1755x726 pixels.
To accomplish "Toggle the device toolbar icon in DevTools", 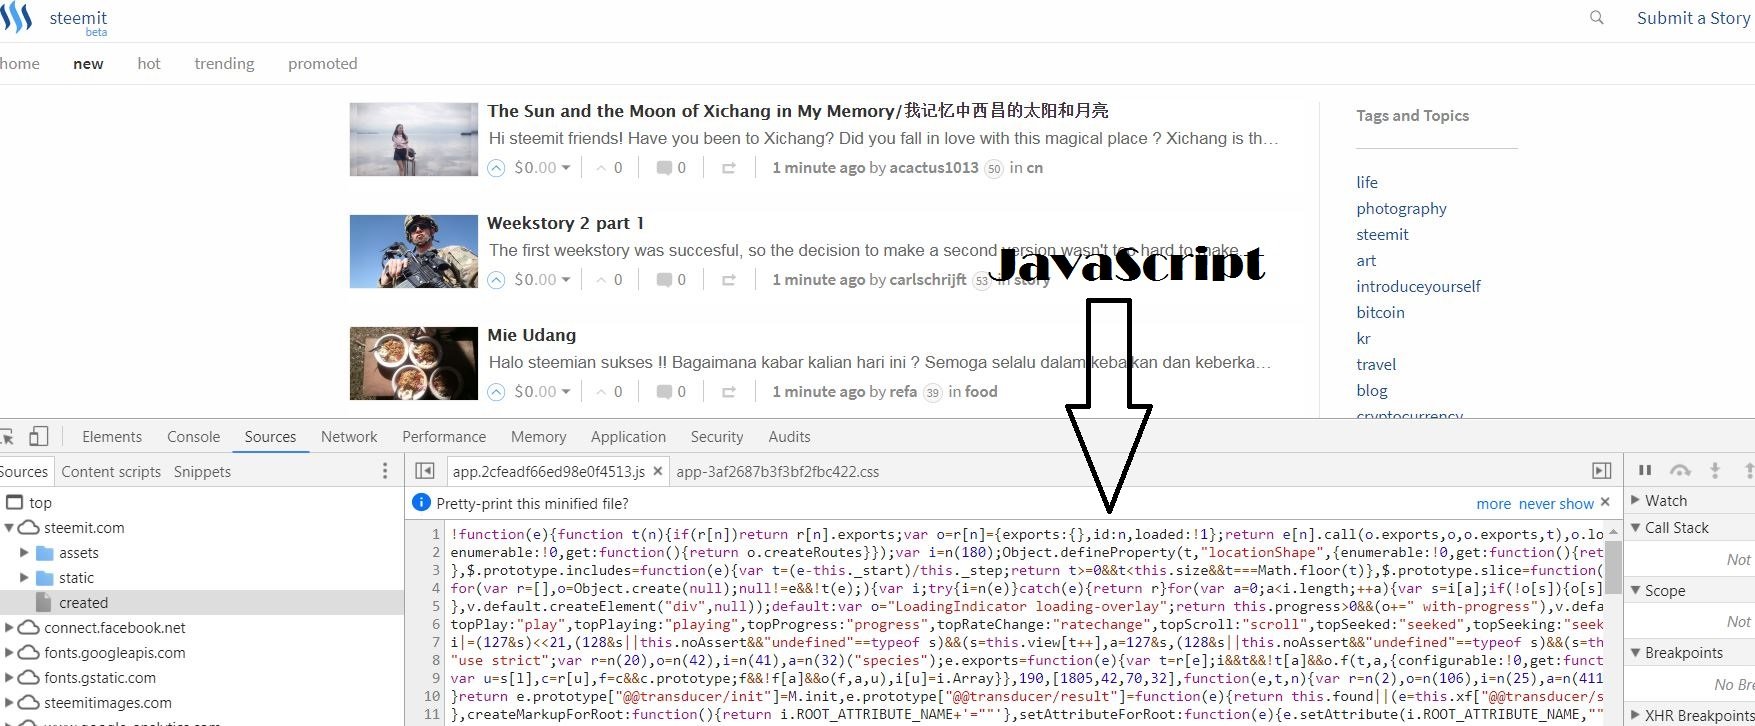I will pyautogui.click(x=39, y=436).
